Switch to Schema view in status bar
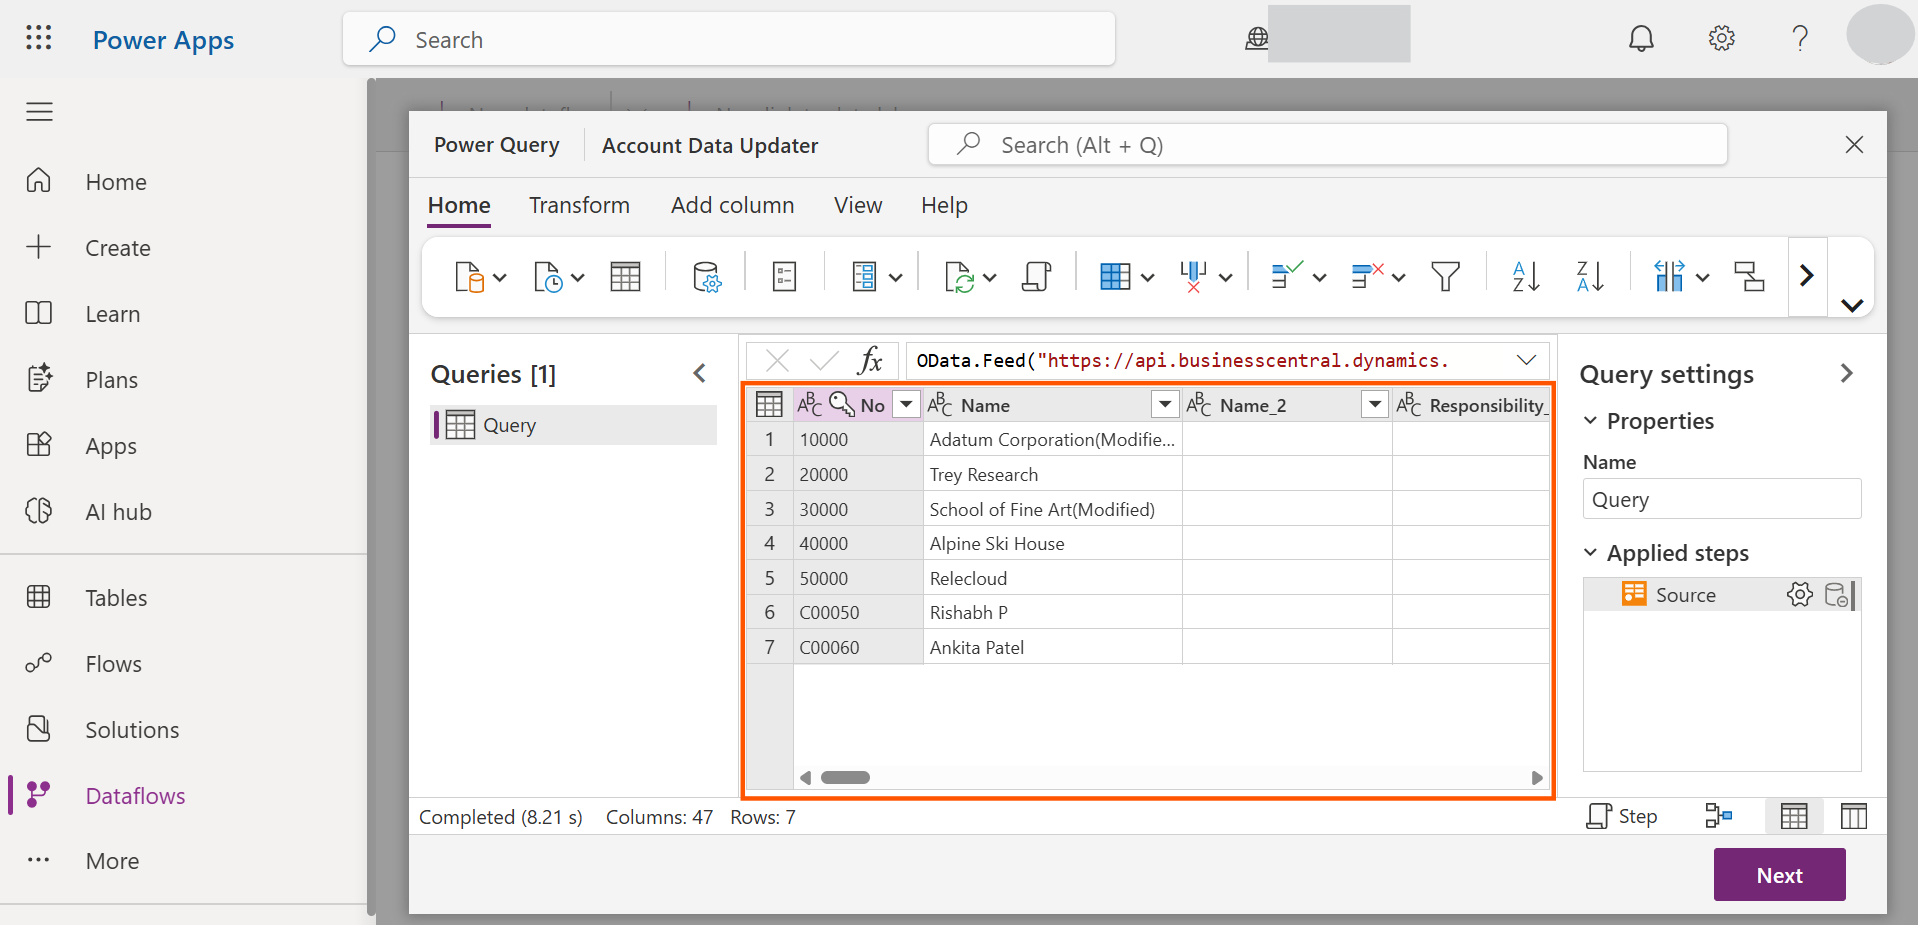This screenshot has height=925, width=1918. [x=1853, y=816]
